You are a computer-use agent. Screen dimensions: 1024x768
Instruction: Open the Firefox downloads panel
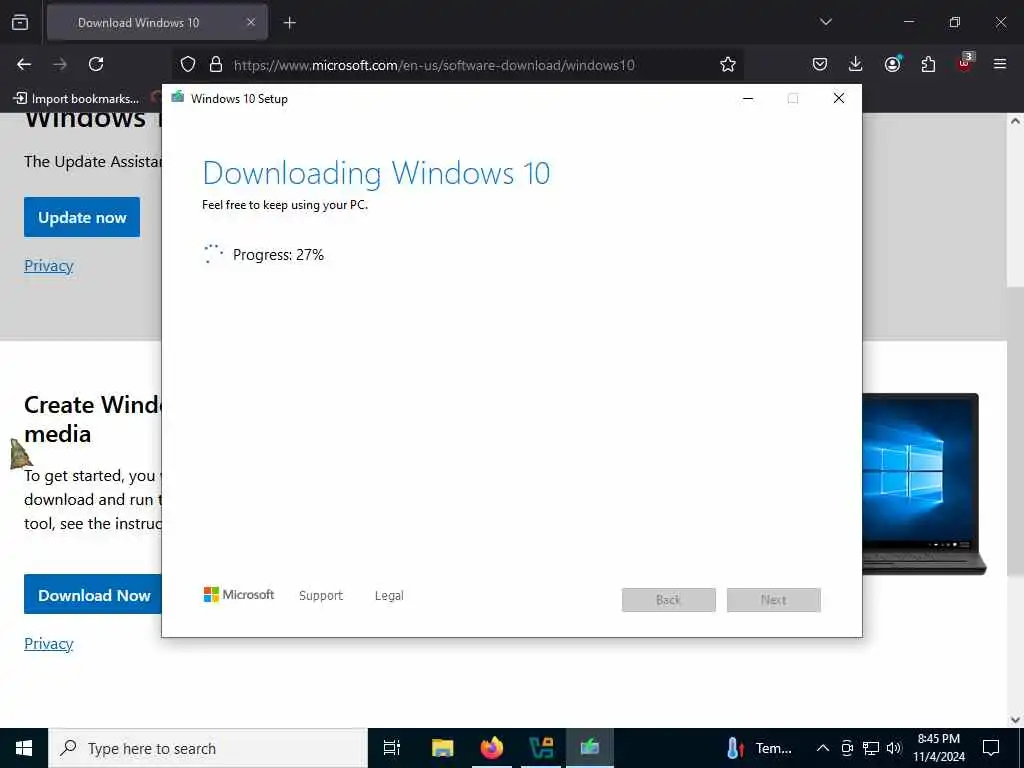(856, 64)
